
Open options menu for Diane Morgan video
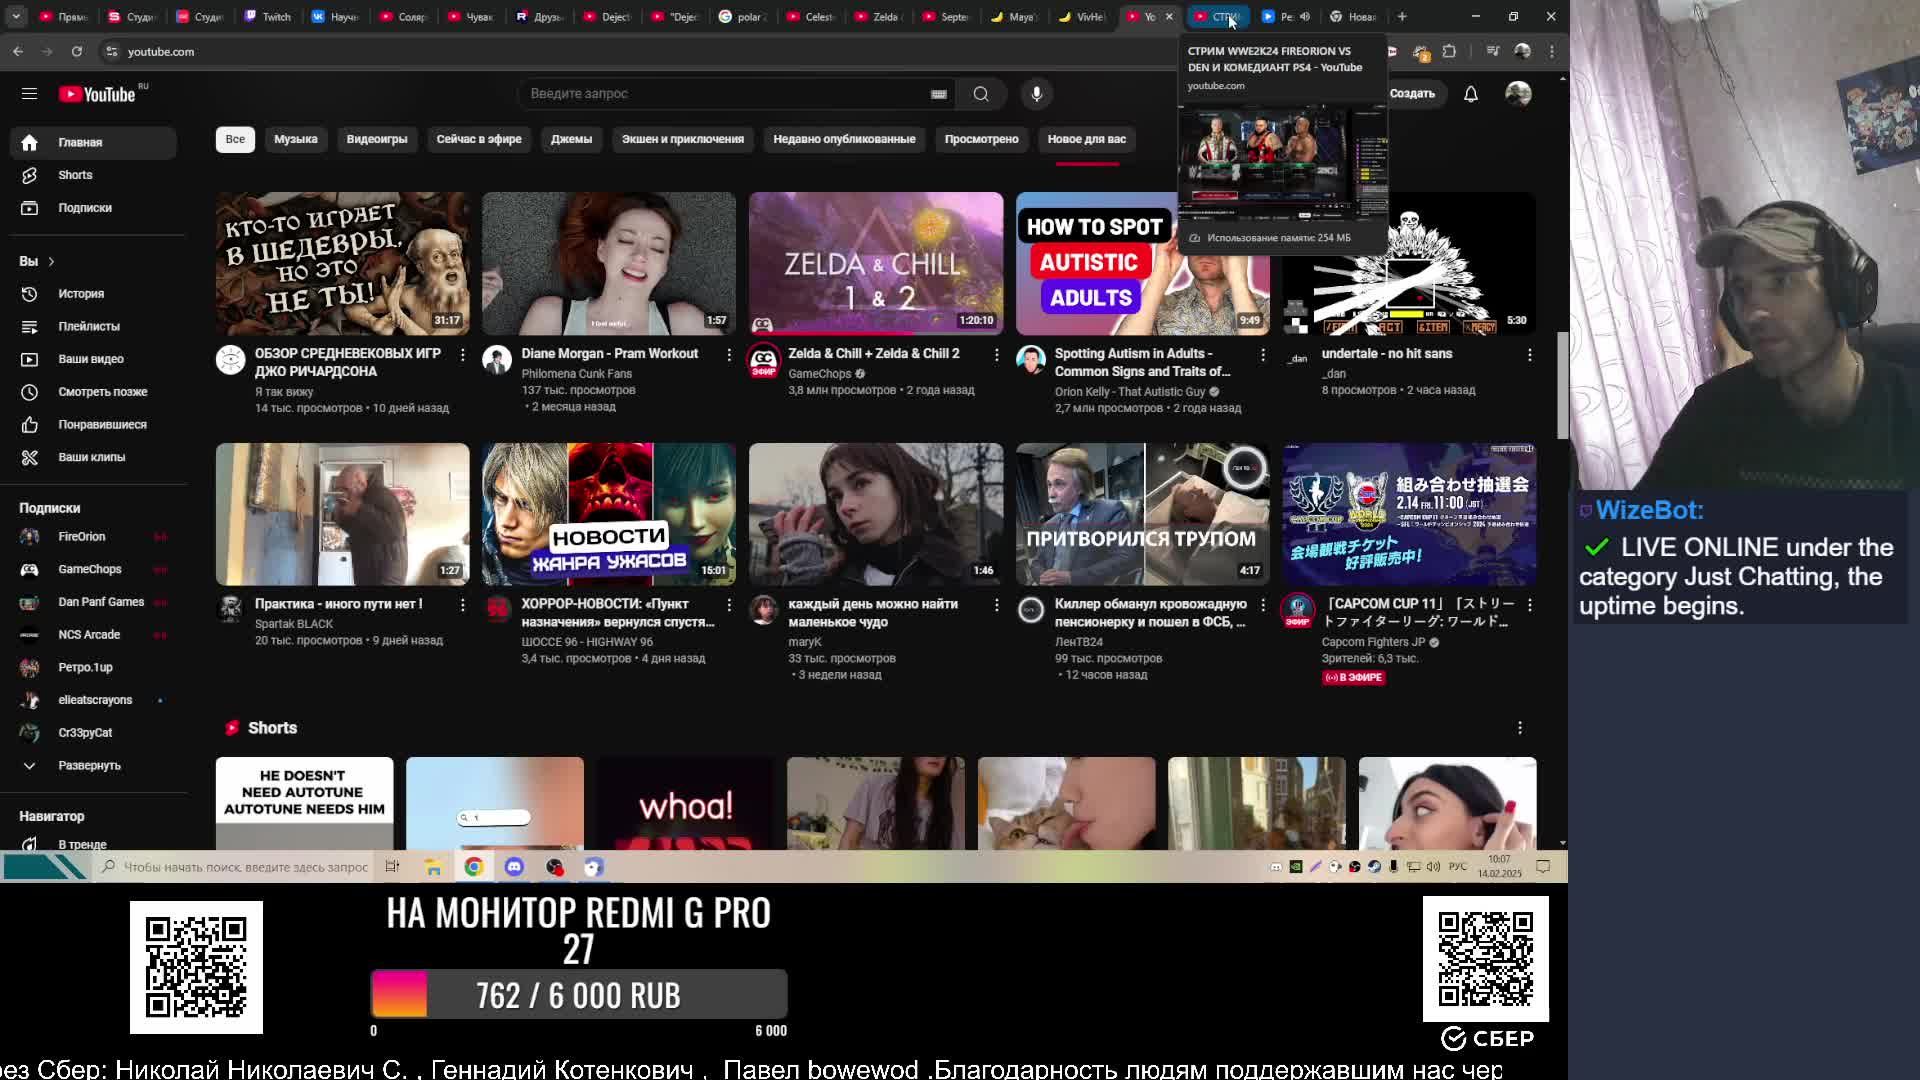(x=729, y=354)
